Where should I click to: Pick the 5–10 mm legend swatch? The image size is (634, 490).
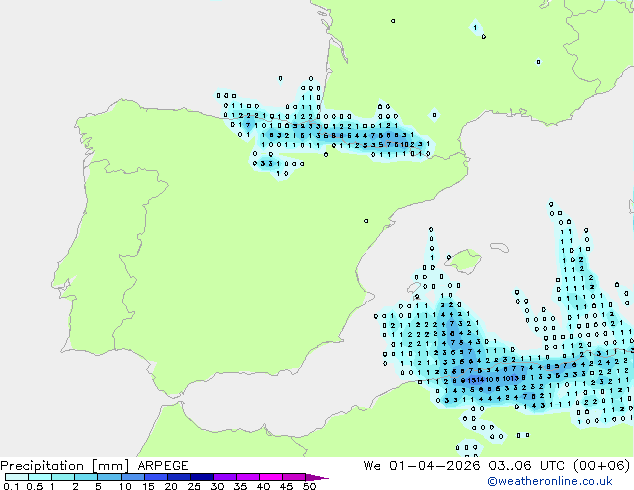tap(109, 477)
